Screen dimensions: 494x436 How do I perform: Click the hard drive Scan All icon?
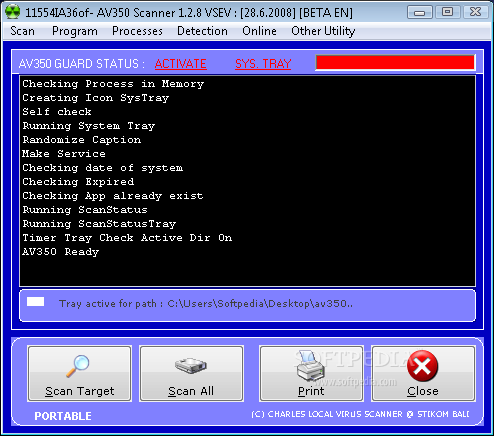coord(191,366)
